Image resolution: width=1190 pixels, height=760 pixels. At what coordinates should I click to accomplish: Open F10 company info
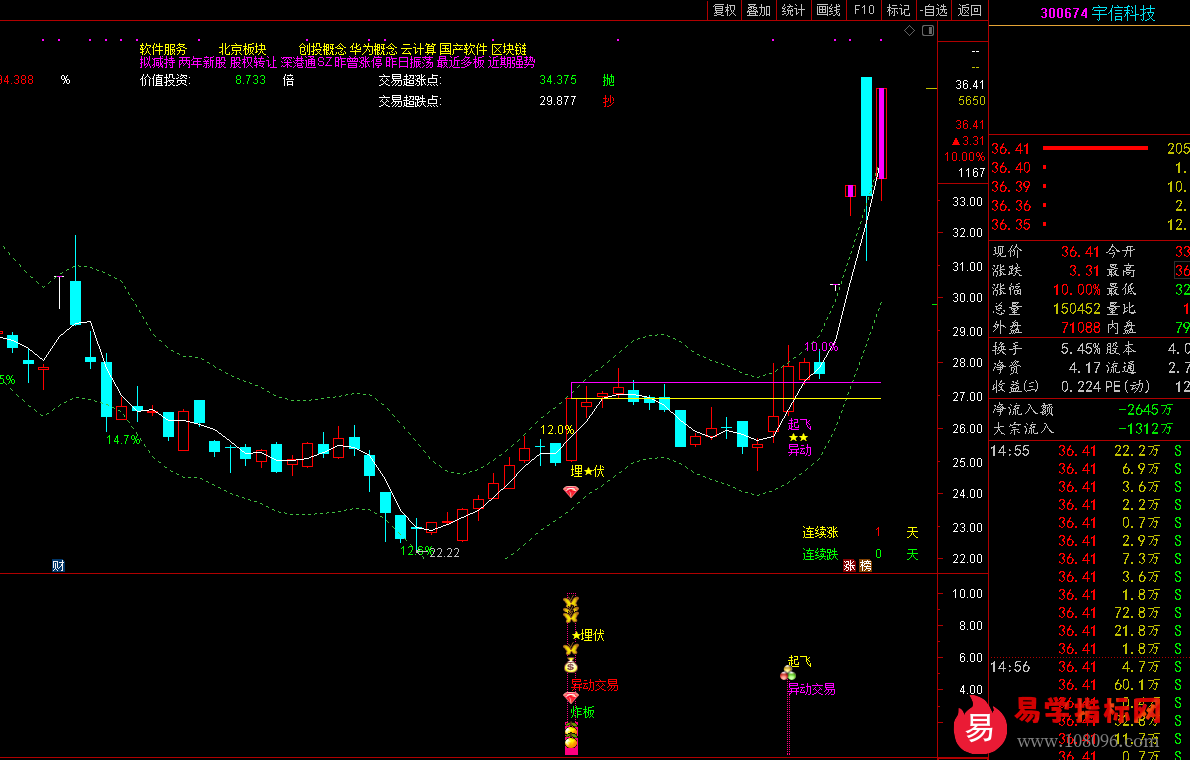point(864,10)
